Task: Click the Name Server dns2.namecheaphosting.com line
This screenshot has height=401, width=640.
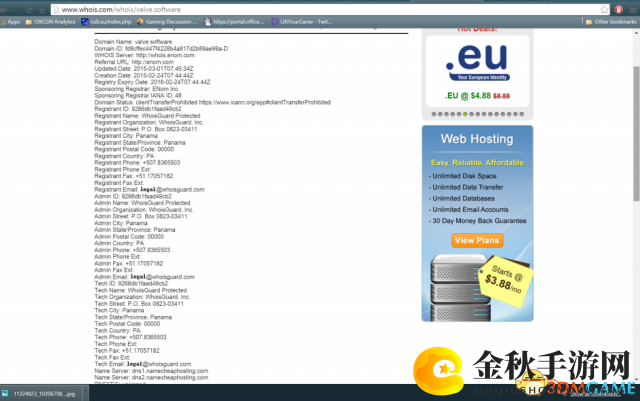Action: point(151,377)
